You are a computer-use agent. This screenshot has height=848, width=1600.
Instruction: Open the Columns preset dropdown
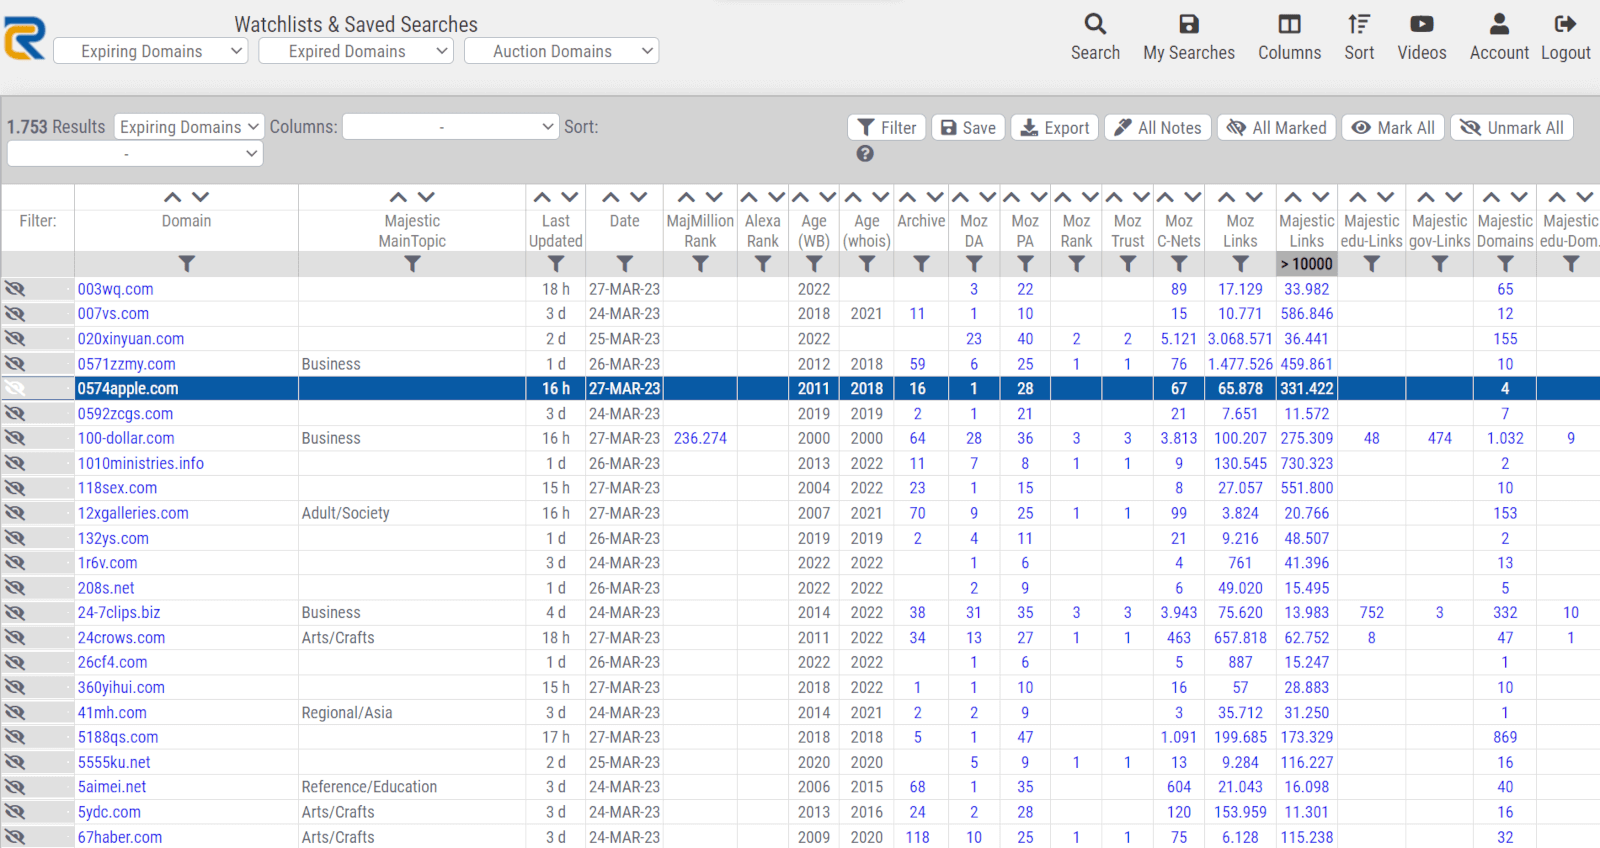[450, 127]
